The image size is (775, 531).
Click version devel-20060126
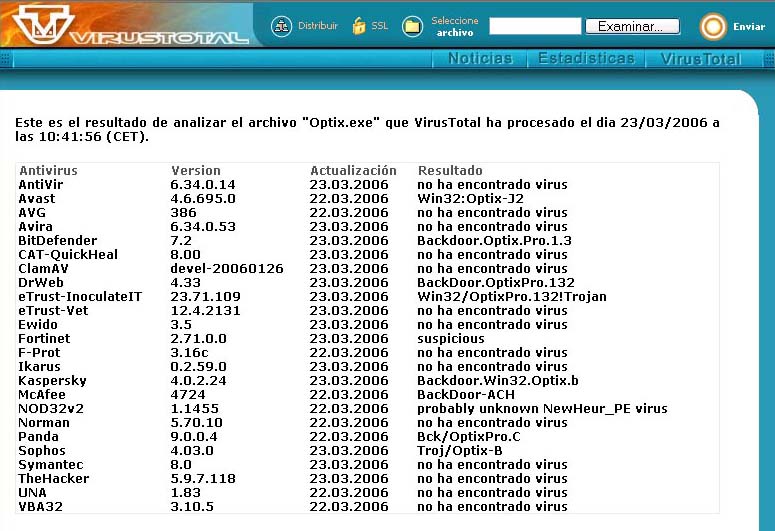click(227, 268)
